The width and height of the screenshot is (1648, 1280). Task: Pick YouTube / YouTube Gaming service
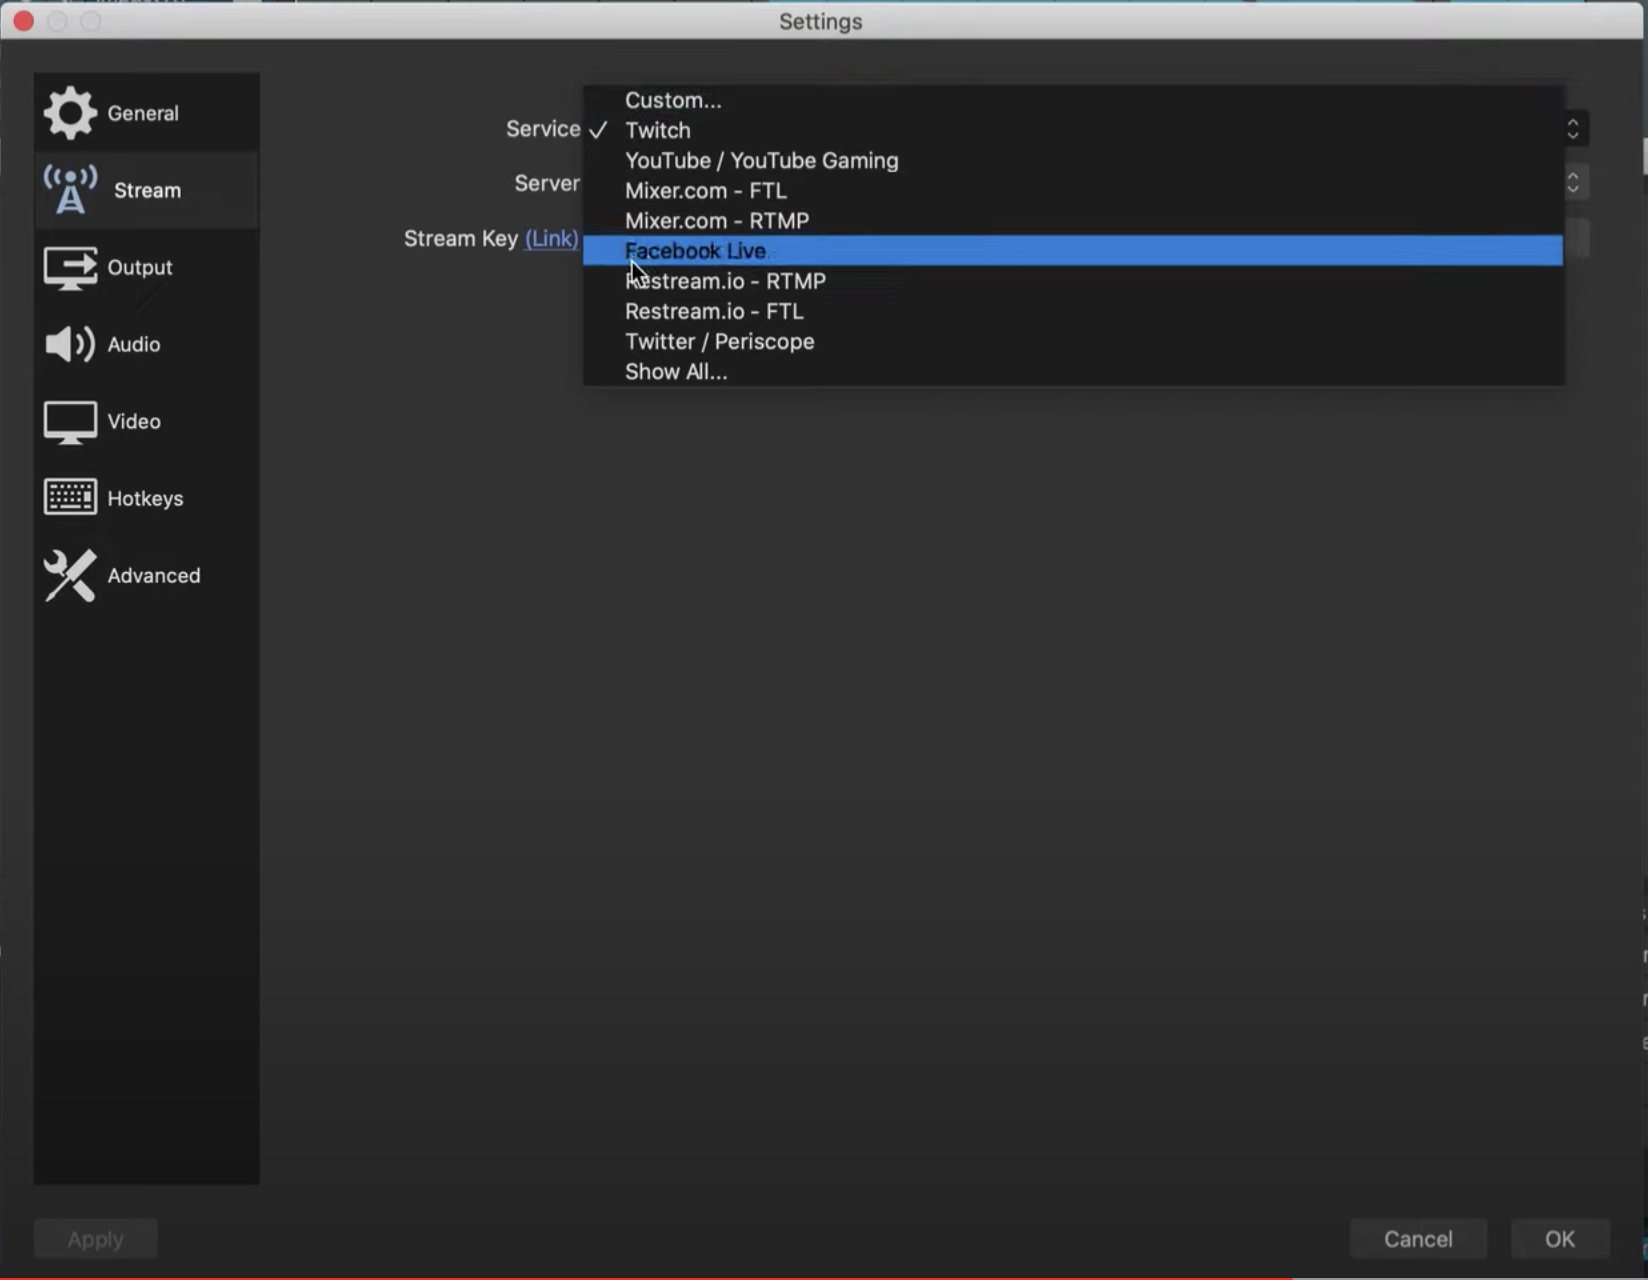tap(1073, 160)
